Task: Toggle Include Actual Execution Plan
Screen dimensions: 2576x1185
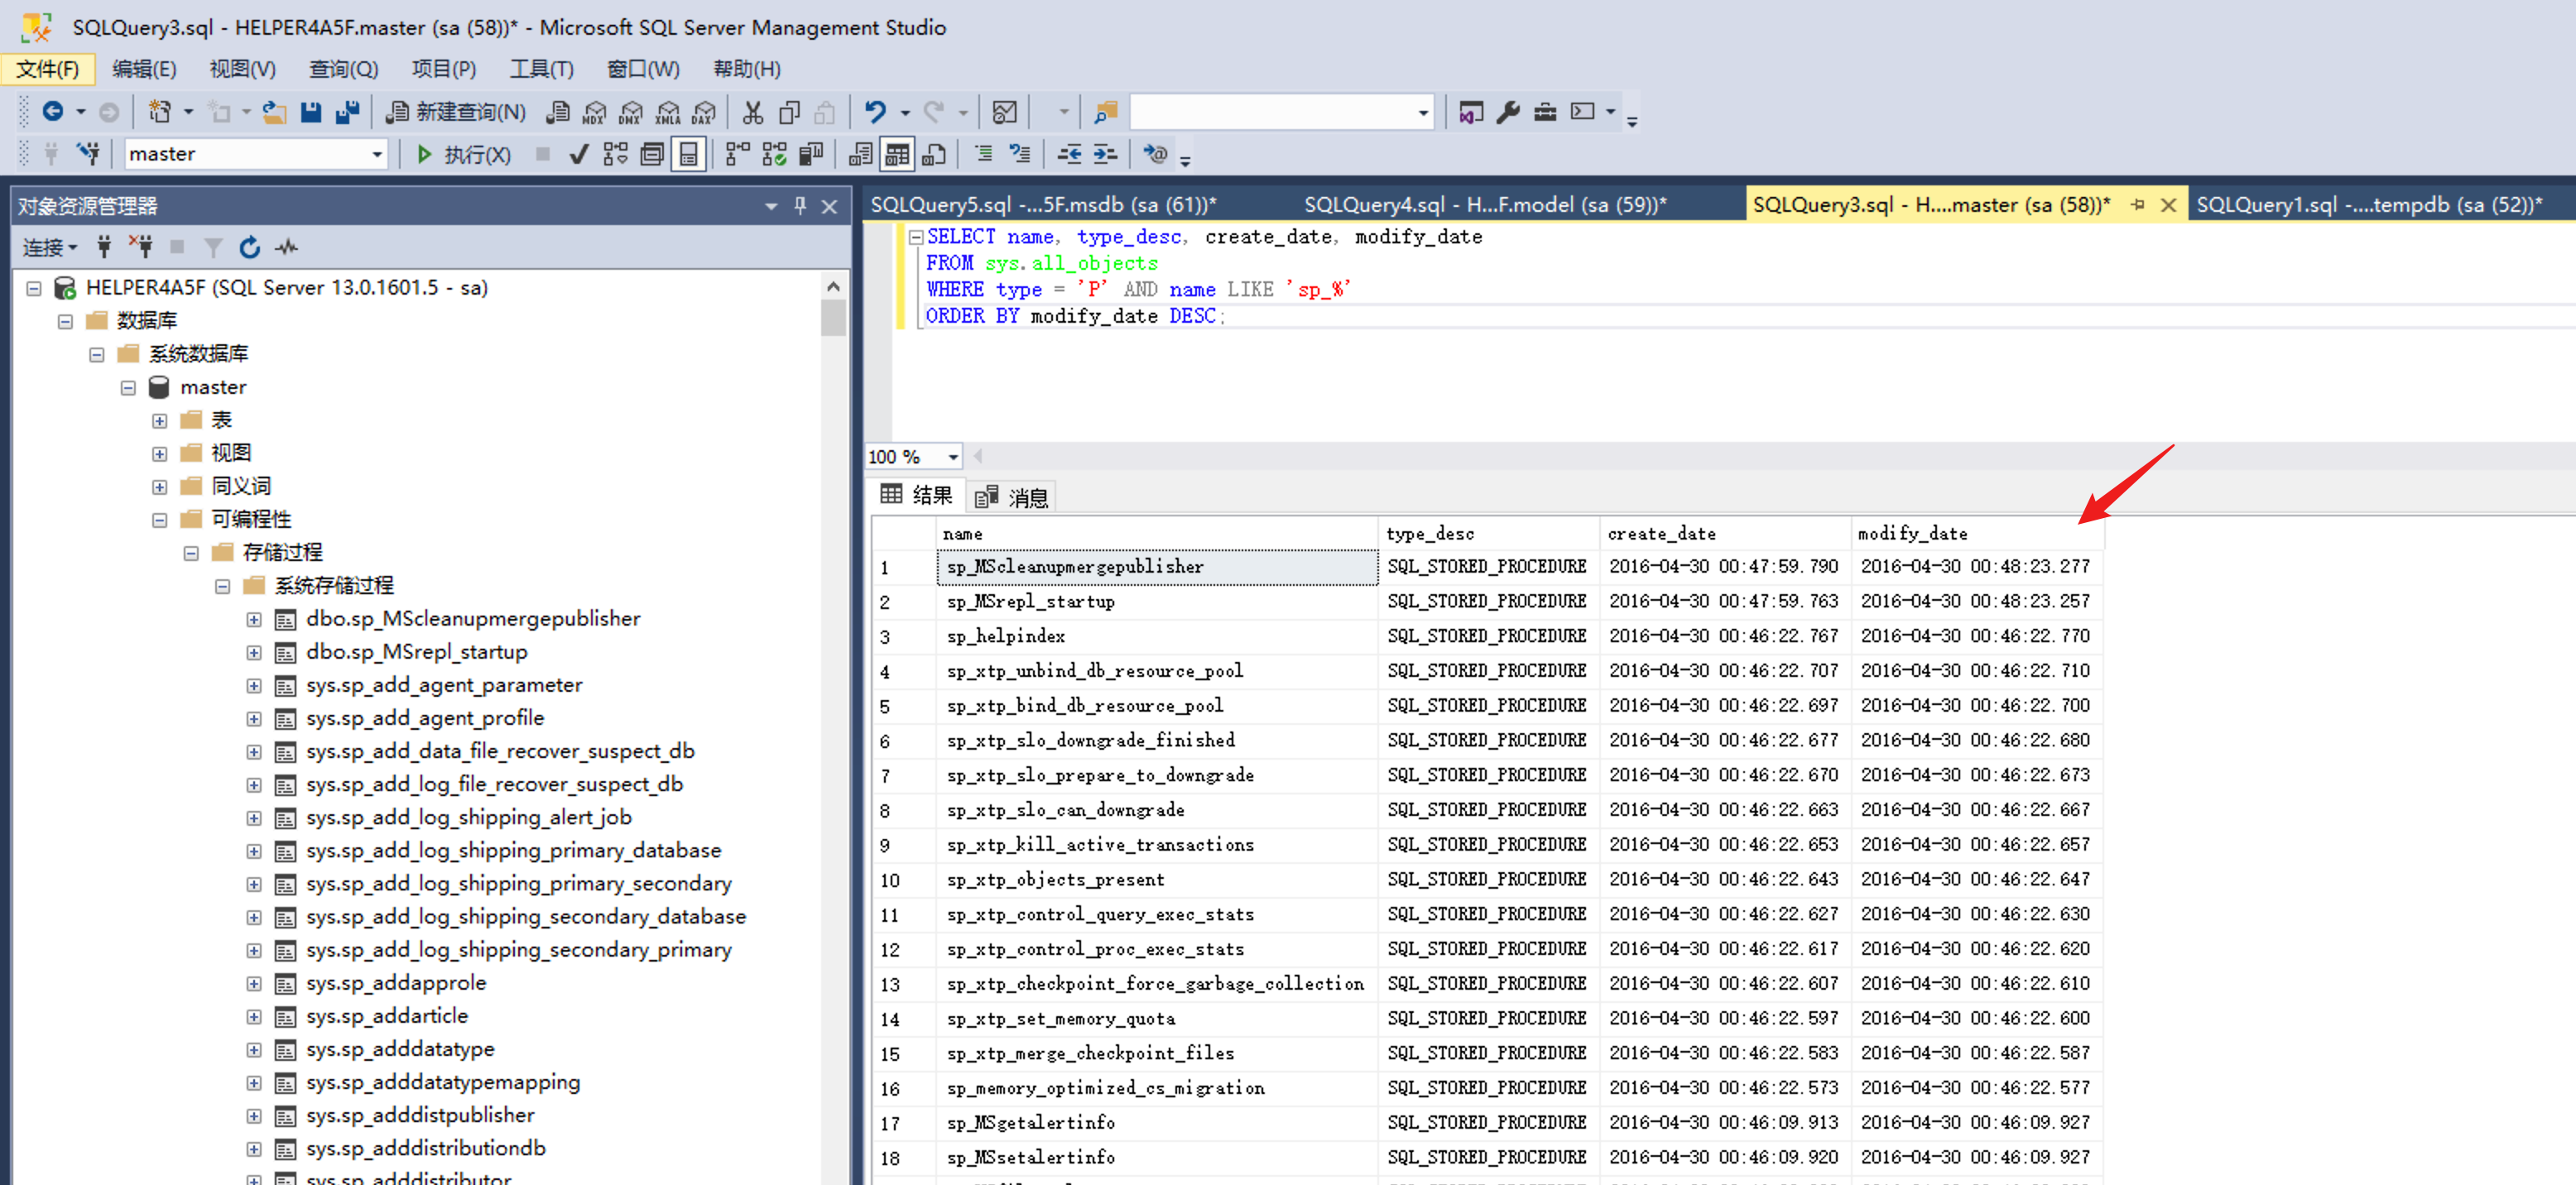Action: pyautogui.click(x=738, y=154)
